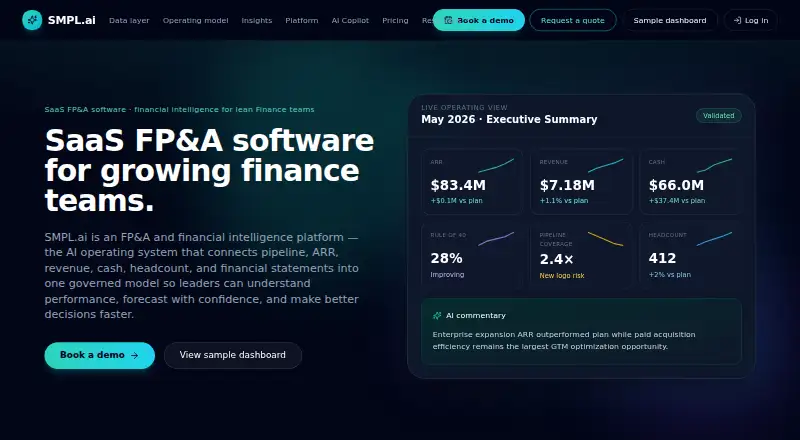Open the Operating model menu
Screen dimensions: 800x440
coord(195,20)
